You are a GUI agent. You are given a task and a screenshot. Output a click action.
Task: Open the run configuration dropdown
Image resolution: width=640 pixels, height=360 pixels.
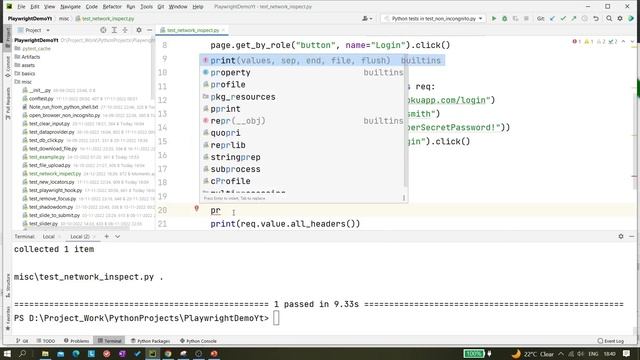coord(433,18)
